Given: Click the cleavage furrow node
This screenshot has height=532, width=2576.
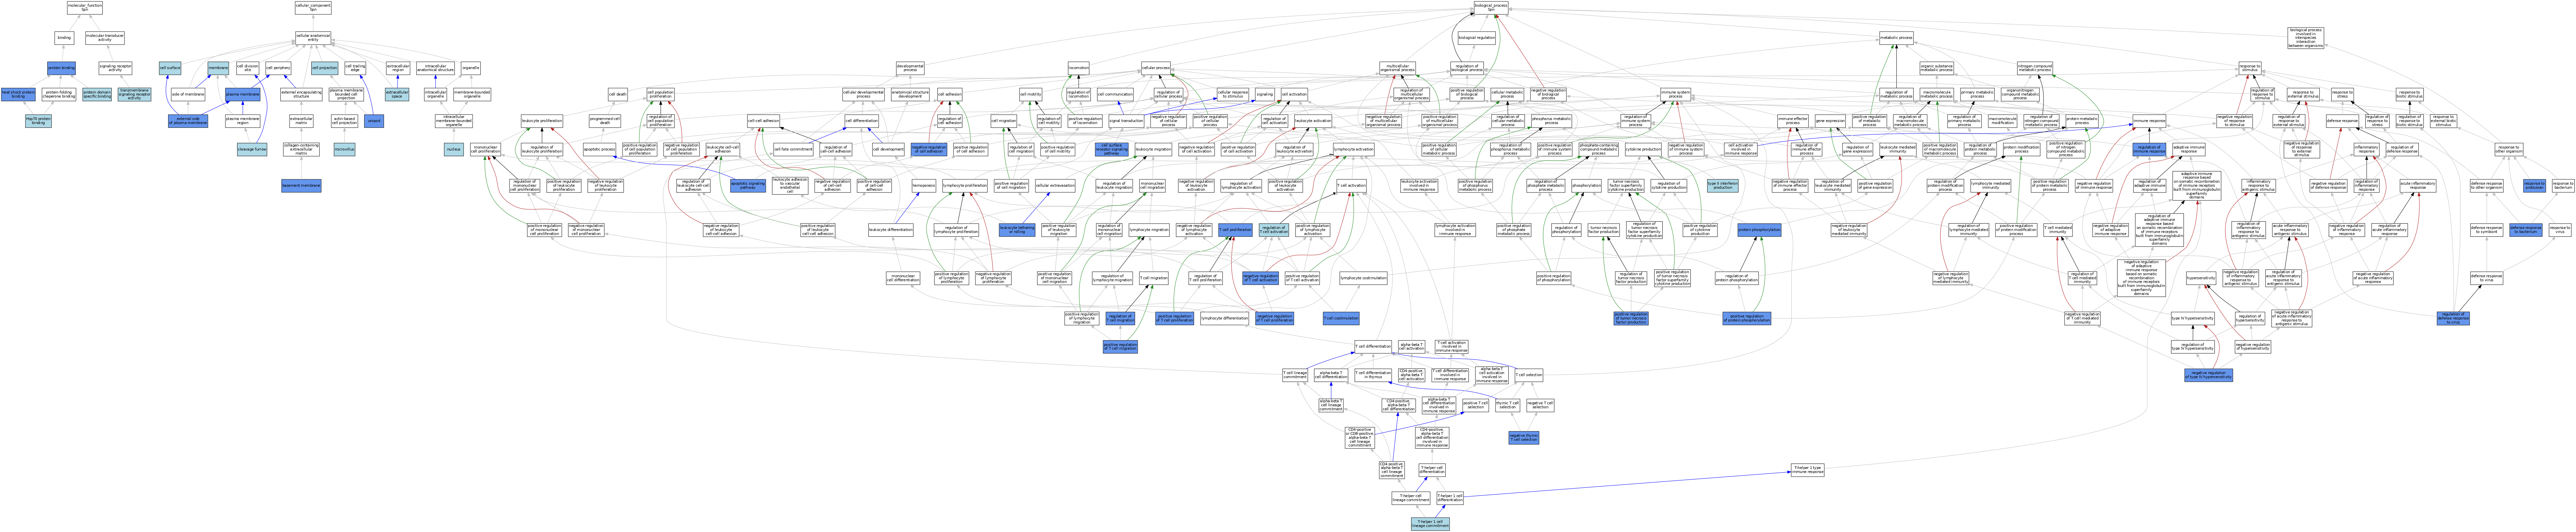Looking at the screenshot, I should (x=252, y=149).
